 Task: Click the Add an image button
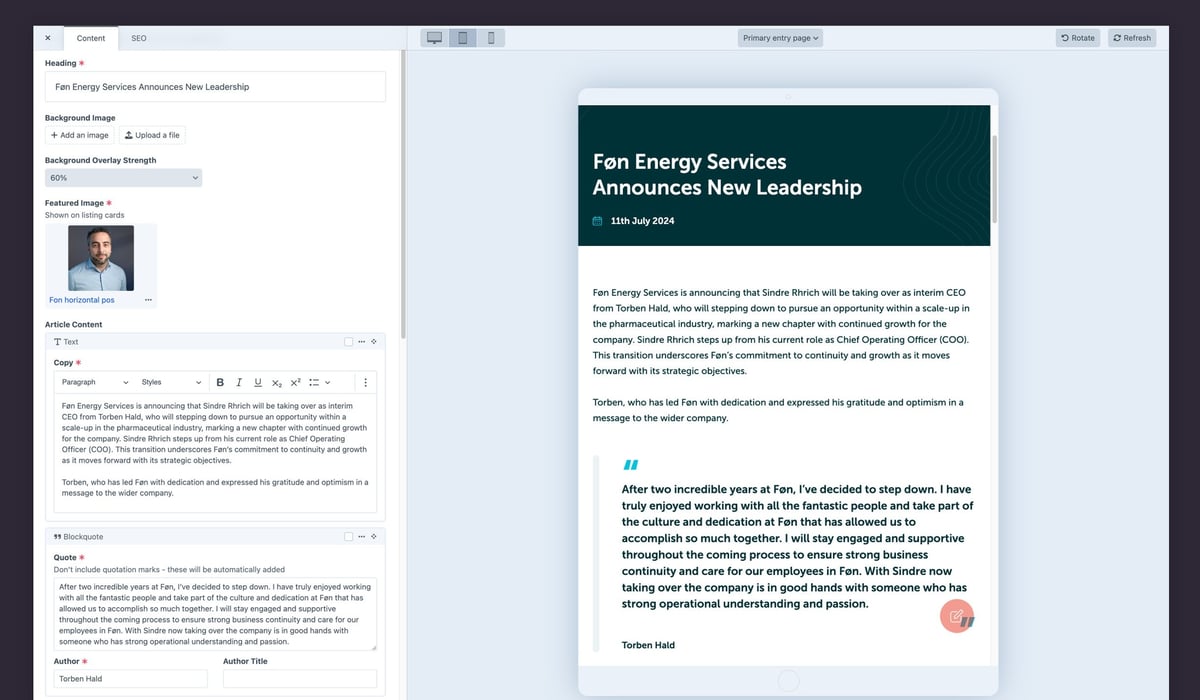(80, 135)
